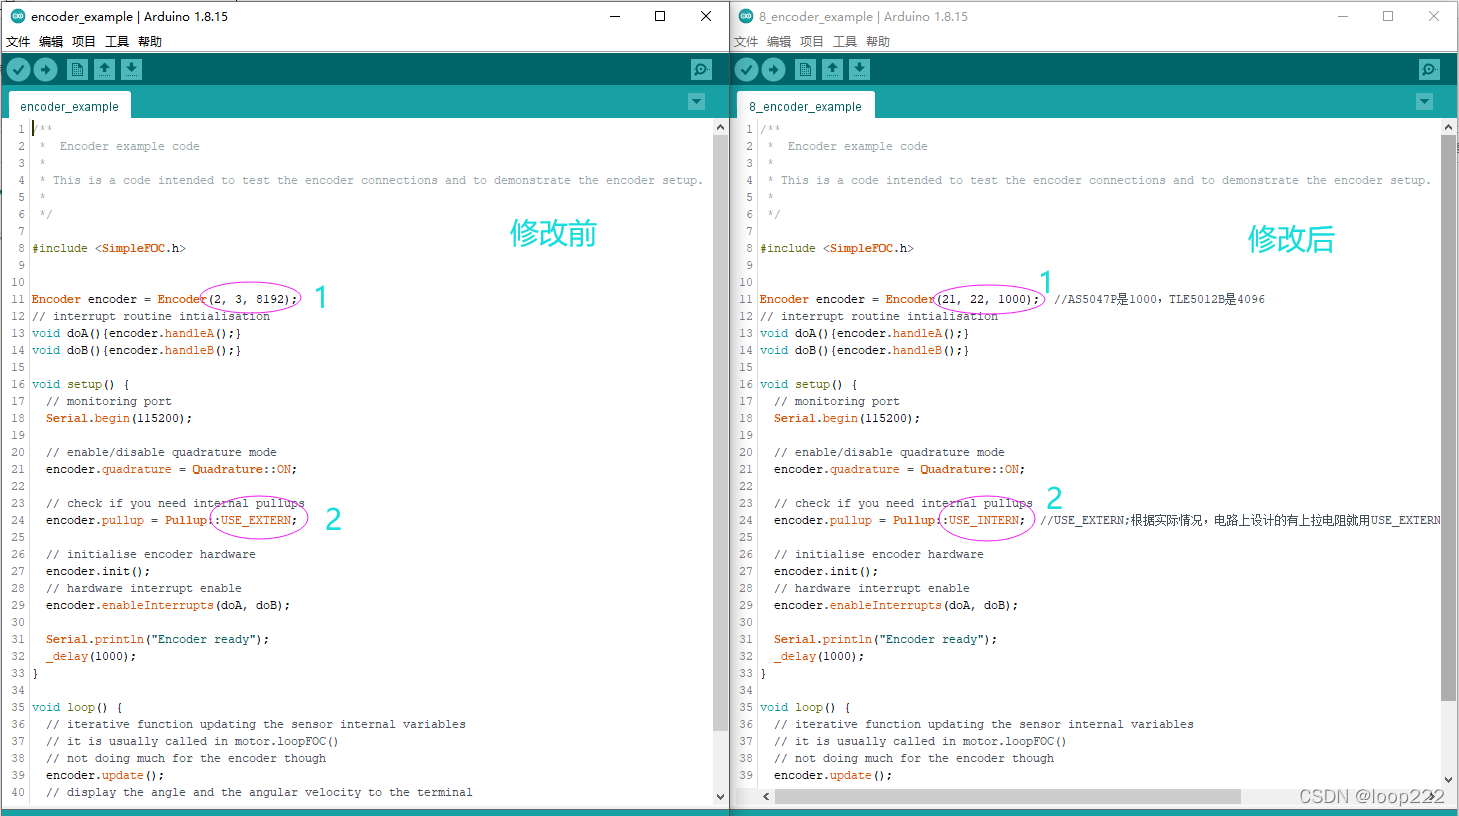Expand tab options dropdown in left window

pos(697,102)
